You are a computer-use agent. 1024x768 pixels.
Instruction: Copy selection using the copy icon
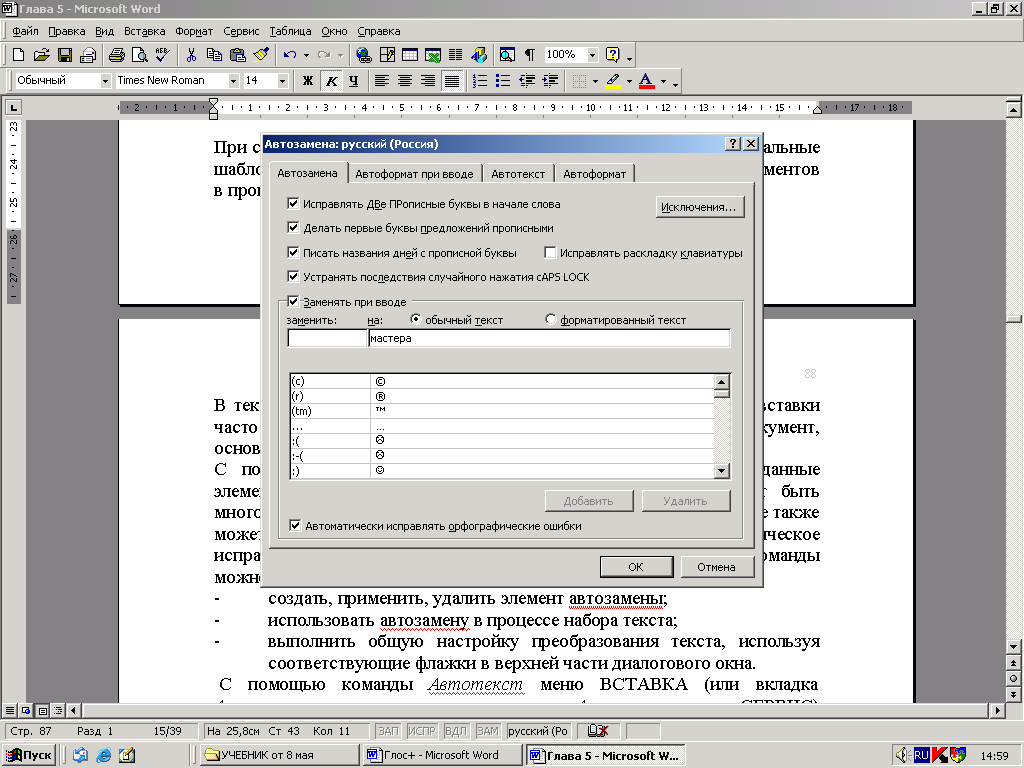click(214, 55)
